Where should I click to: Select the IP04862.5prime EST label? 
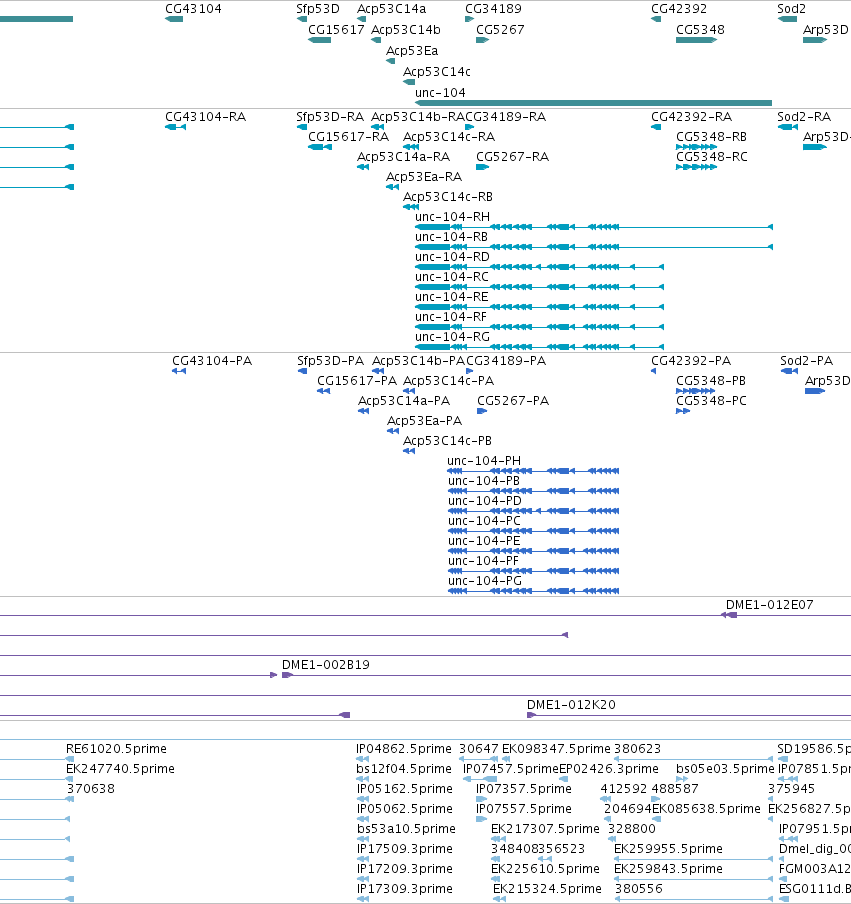click(x=404, y=749)
